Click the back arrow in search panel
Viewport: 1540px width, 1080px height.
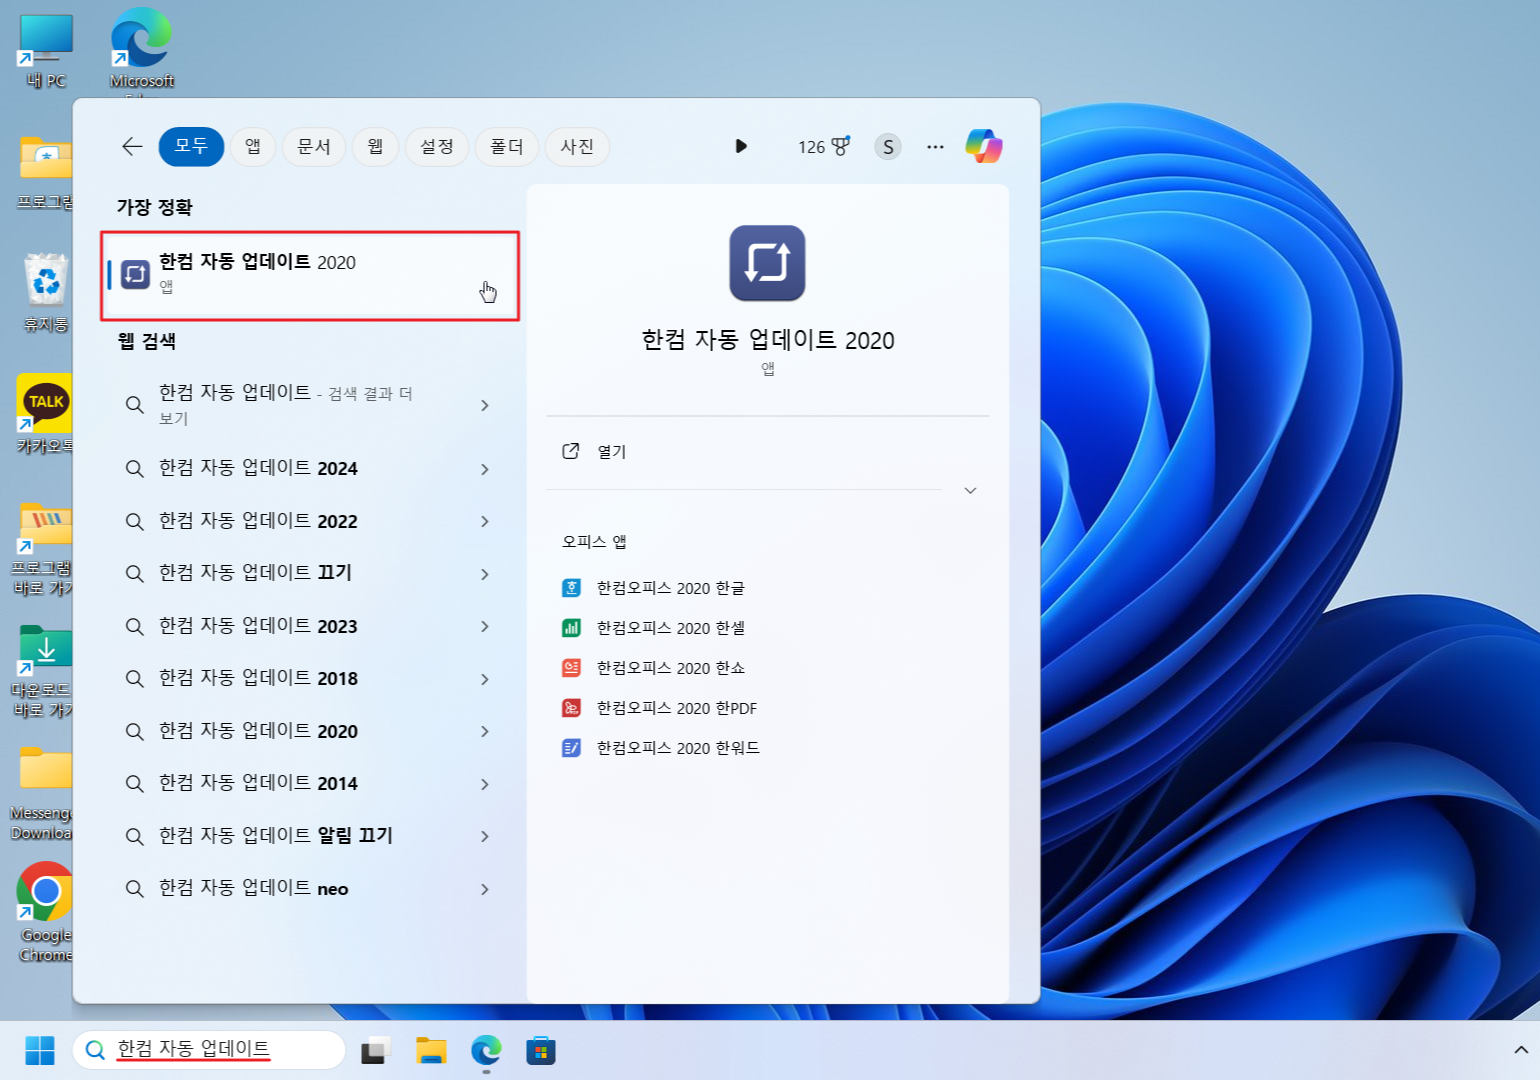pos(132,147)
